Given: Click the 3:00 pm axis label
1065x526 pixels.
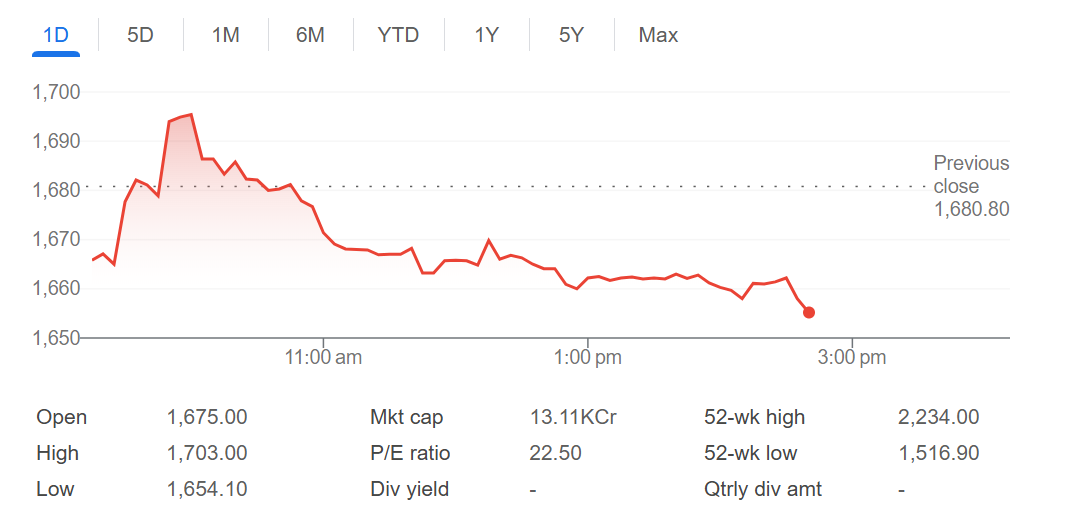Looking at the screenshot, I should click(x=852, y=358).
